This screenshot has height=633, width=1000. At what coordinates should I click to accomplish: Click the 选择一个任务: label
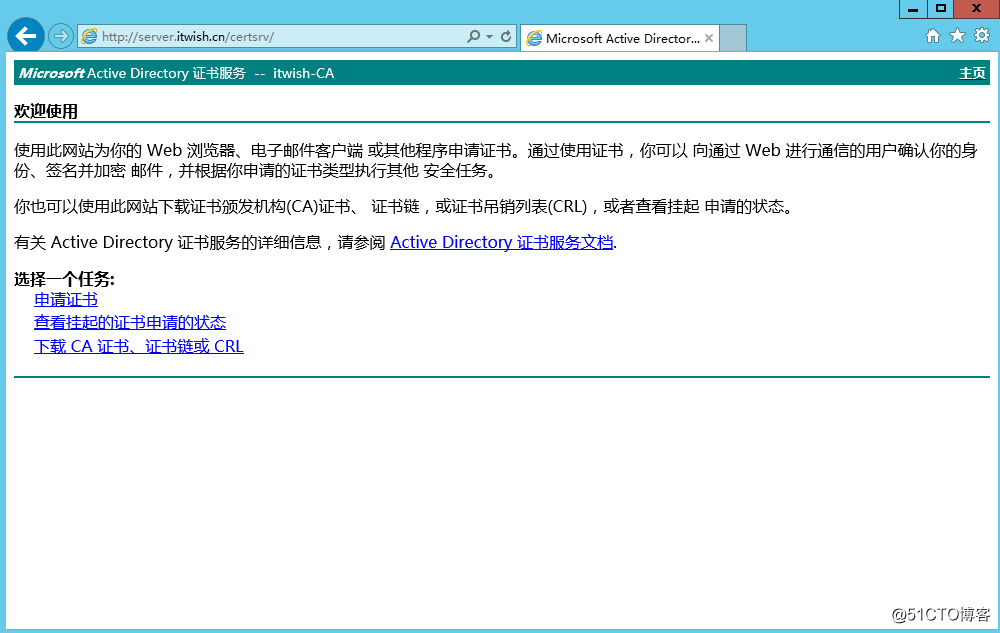point(64,279)
